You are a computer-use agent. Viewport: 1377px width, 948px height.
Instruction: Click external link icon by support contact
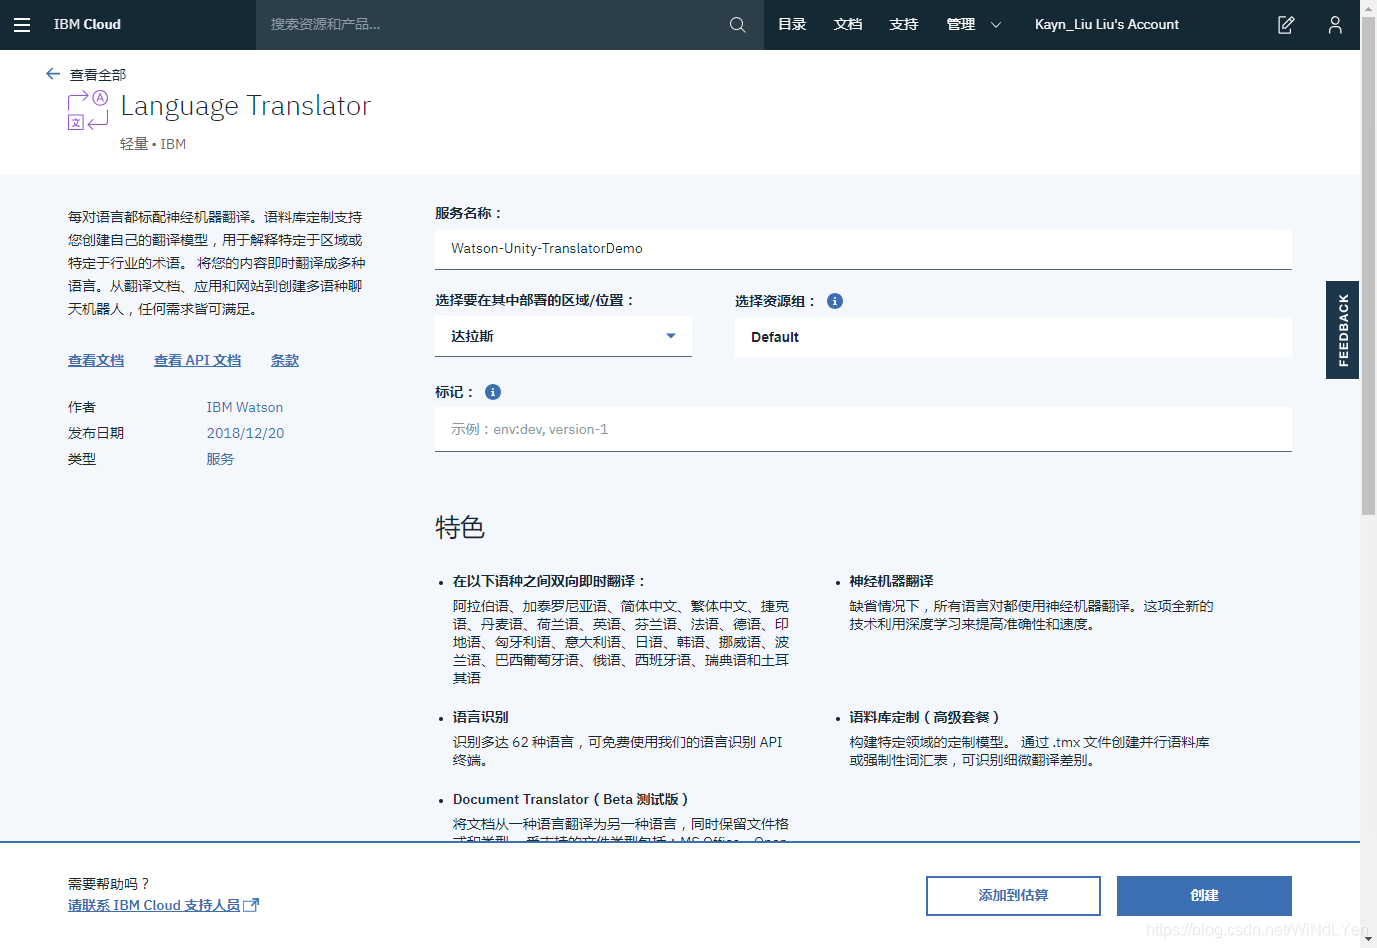coord(252,905)
